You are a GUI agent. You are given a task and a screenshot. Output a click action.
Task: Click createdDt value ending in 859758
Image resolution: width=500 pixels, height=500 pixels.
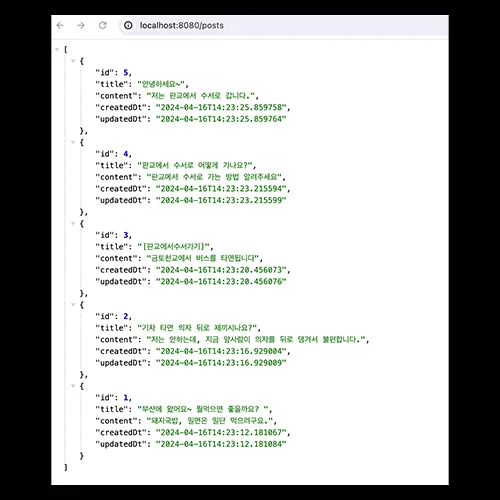pyautogui.click(x=221, y=108)
